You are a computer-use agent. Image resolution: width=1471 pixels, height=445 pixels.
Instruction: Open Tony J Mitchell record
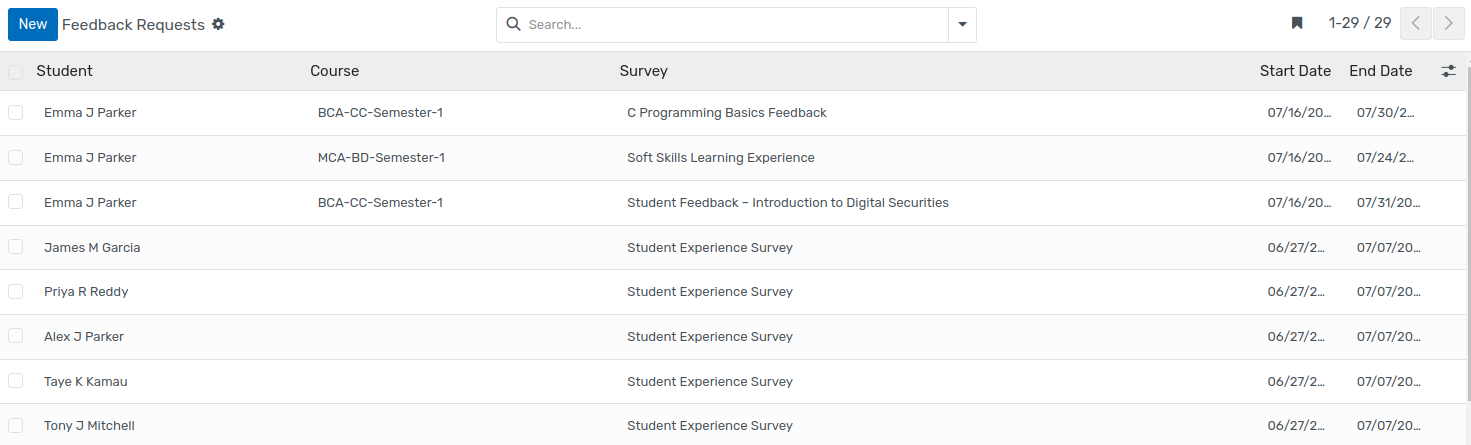coord(89,426)
